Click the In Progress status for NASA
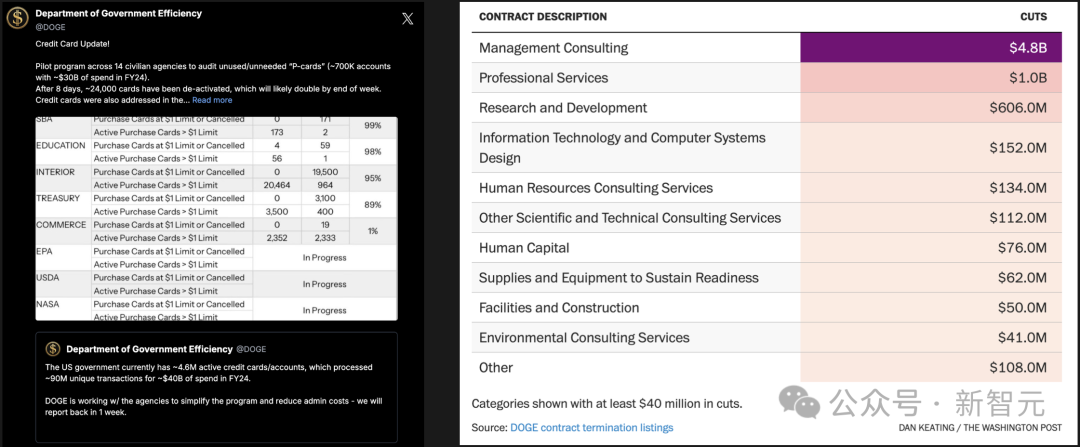Screen dimensions: 1080x447 click(x=324, y=310)
